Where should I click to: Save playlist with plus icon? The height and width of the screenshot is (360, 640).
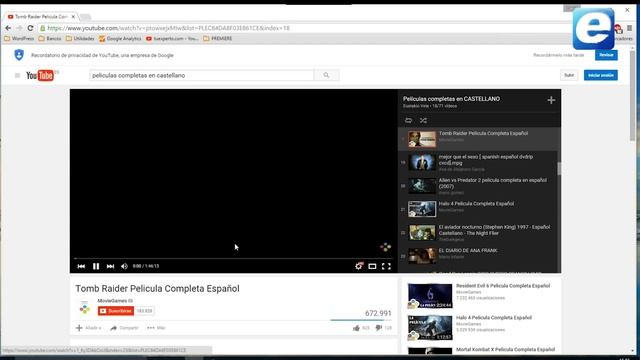[x=551, y=100]
